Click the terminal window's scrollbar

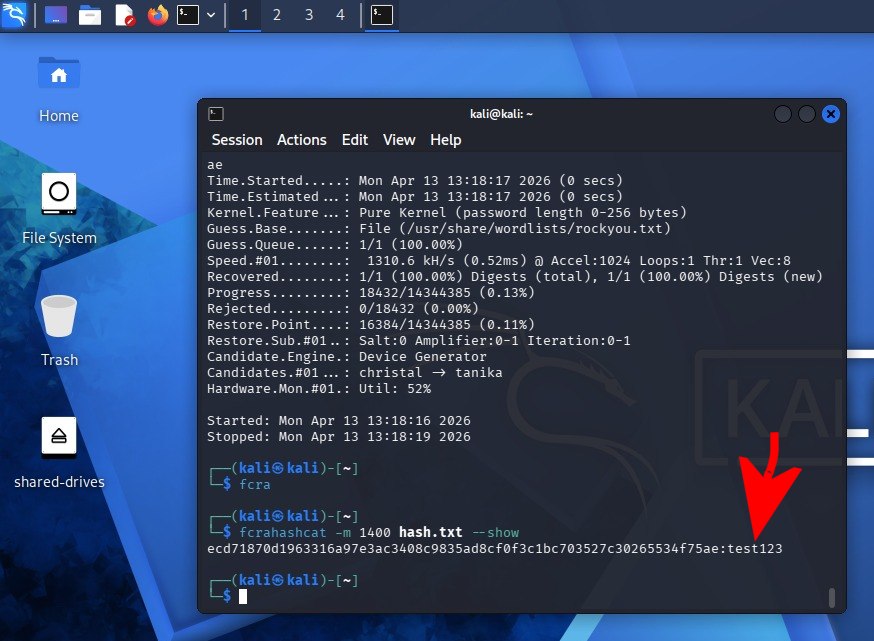(x=831, y=597)
